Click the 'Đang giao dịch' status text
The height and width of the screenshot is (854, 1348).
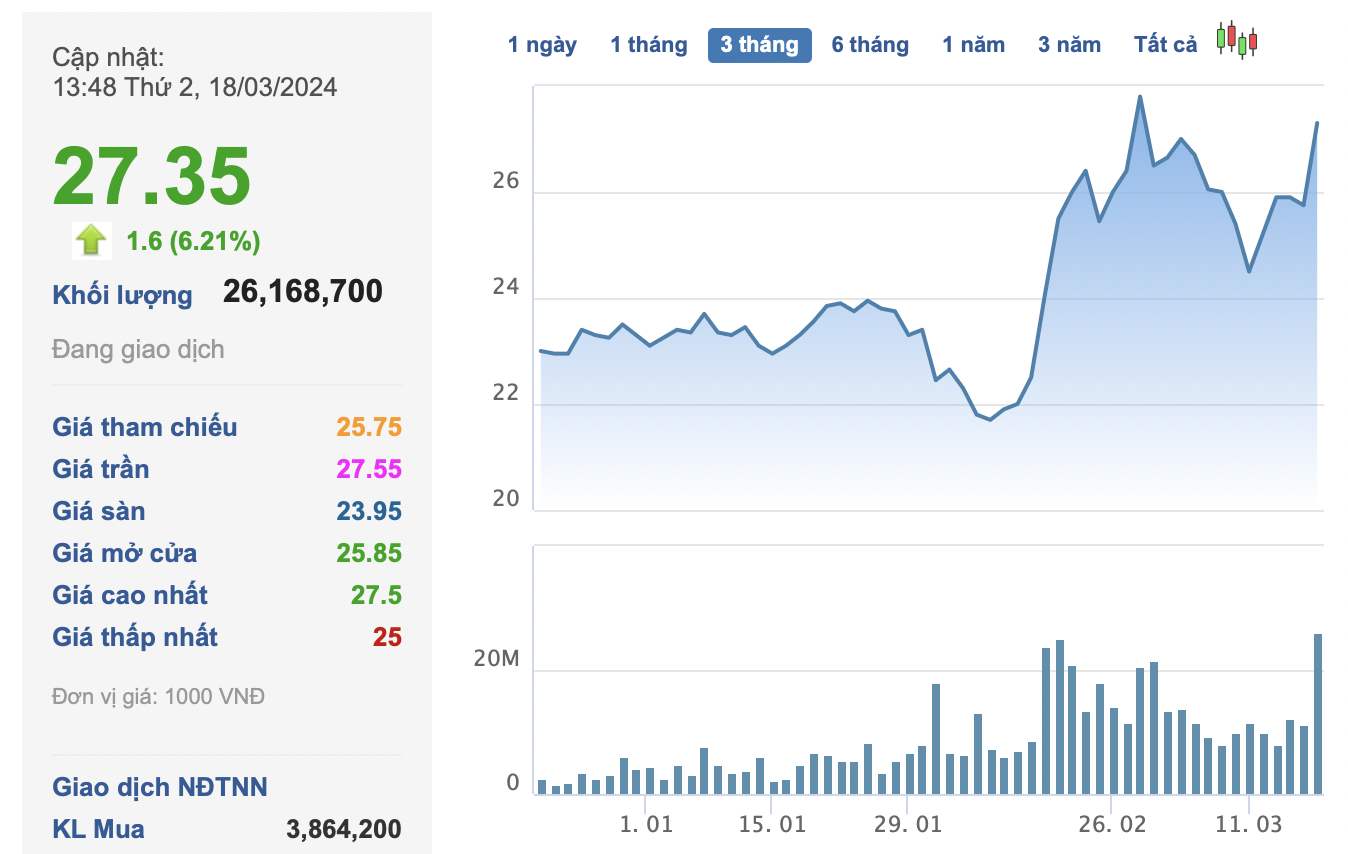(x=138, y=350)
